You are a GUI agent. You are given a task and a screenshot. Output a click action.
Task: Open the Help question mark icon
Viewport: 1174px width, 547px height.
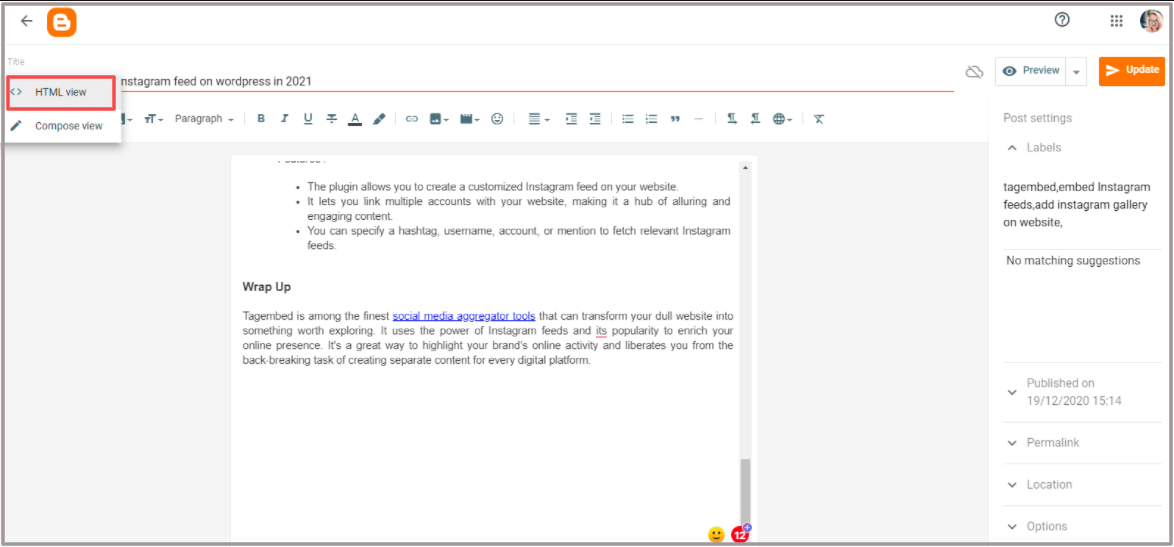point(1062,20)
